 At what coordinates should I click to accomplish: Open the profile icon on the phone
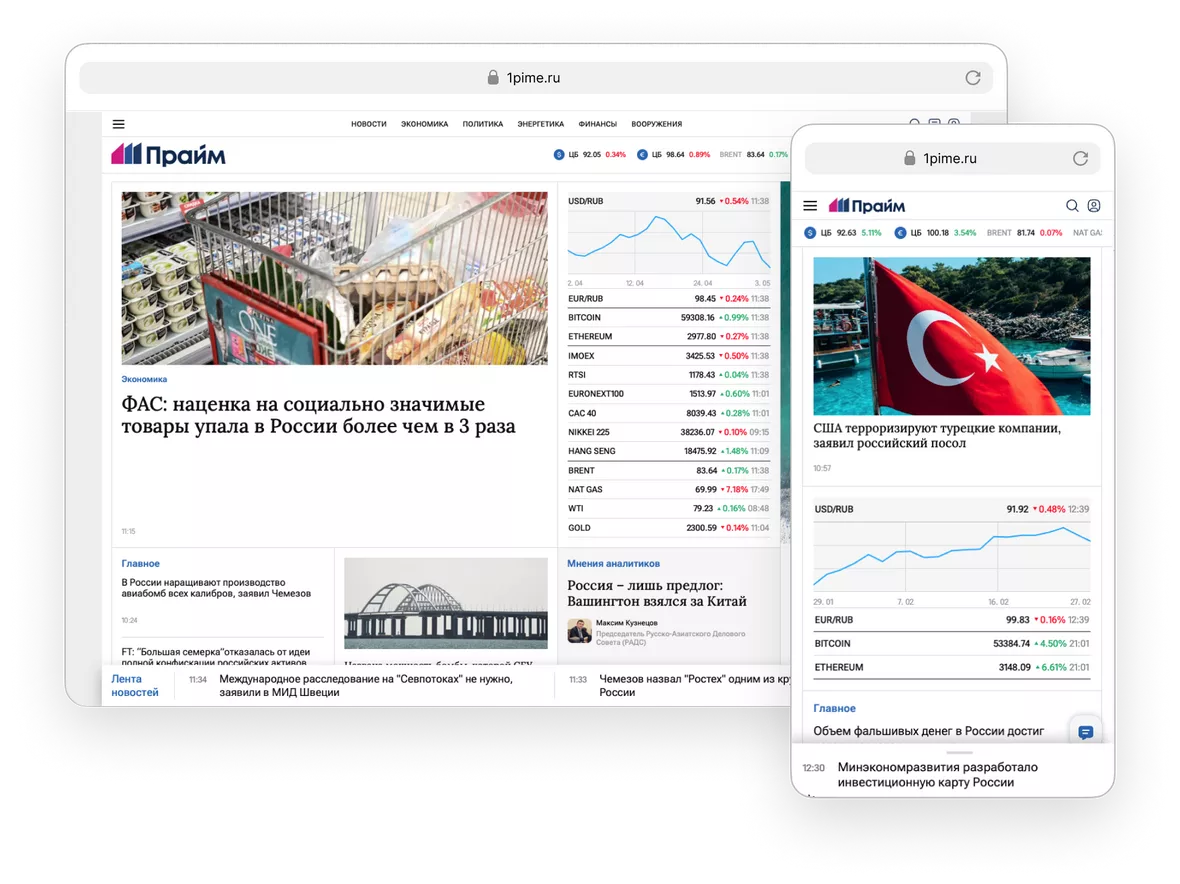1093,205
